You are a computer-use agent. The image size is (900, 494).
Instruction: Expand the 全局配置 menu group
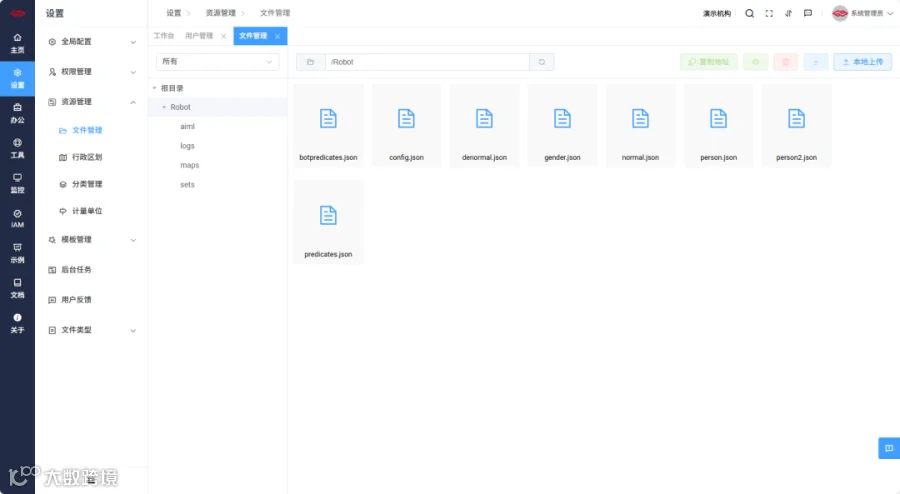[92, 42]
